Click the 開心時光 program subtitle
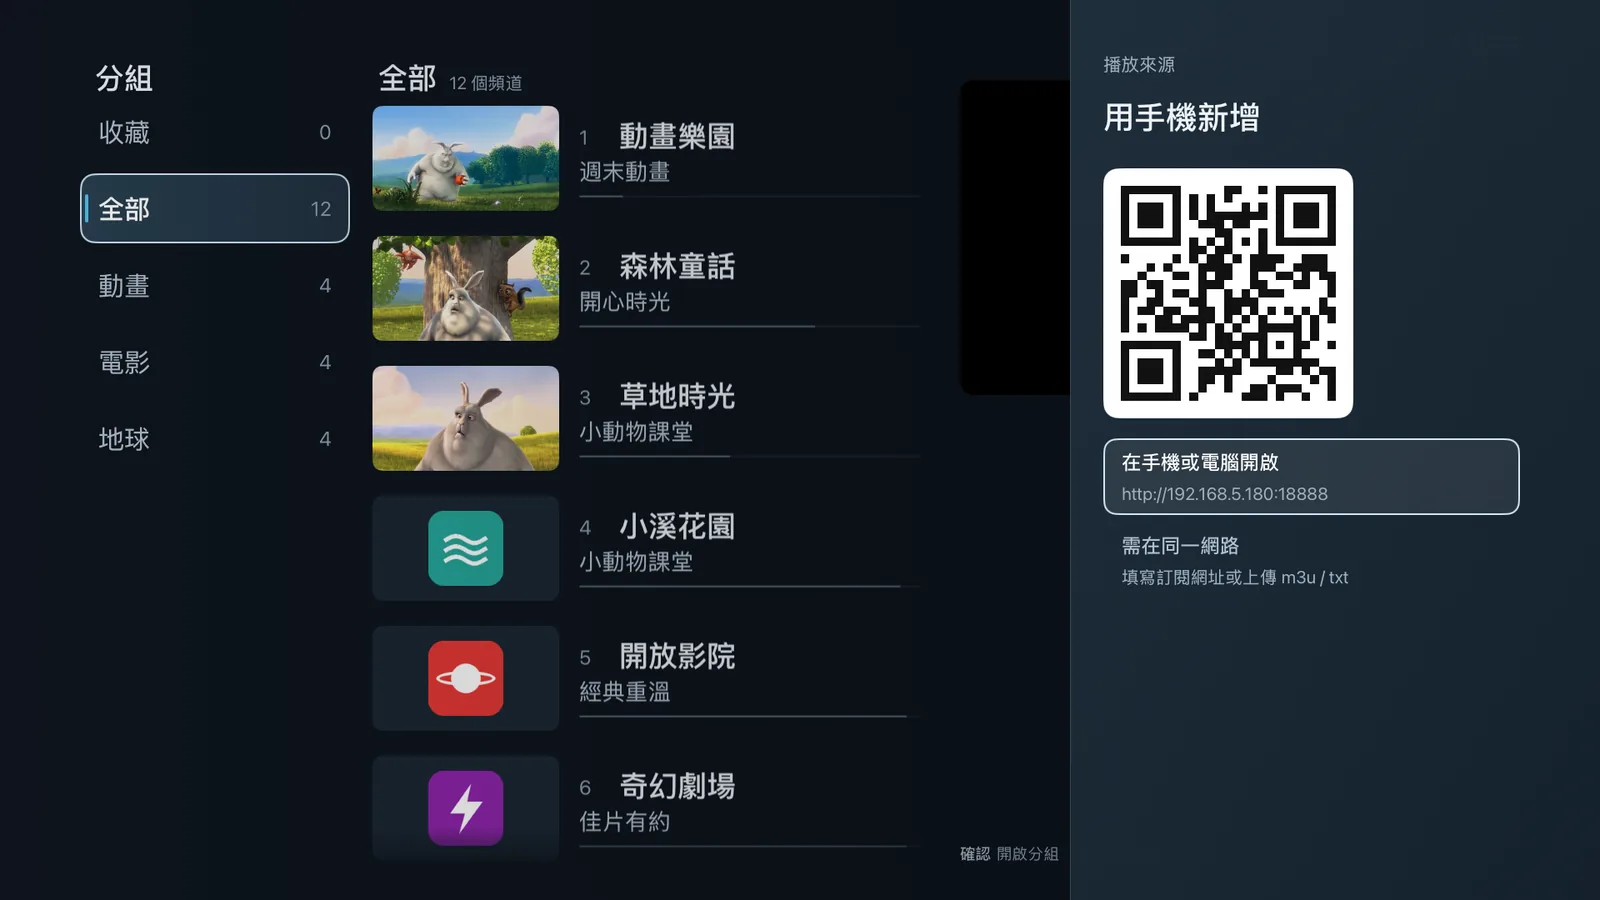1600x900 pixels. pyautogui.click(x=625, y=302)
